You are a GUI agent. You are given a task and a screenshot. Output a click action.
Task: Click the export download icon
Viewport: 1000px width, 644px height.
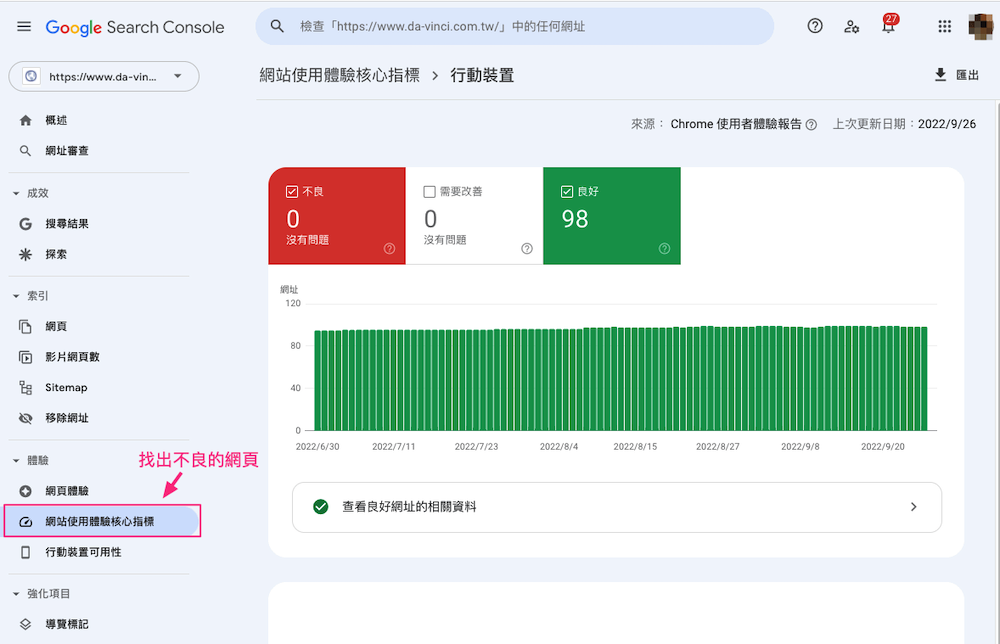click(x=940, y=75)
